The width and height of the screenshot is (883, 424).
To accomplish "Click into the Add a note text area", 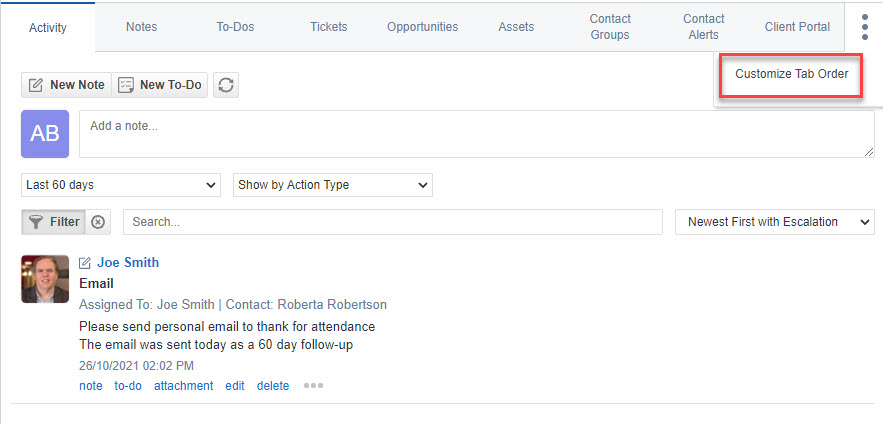I will [x=476, y=134].
